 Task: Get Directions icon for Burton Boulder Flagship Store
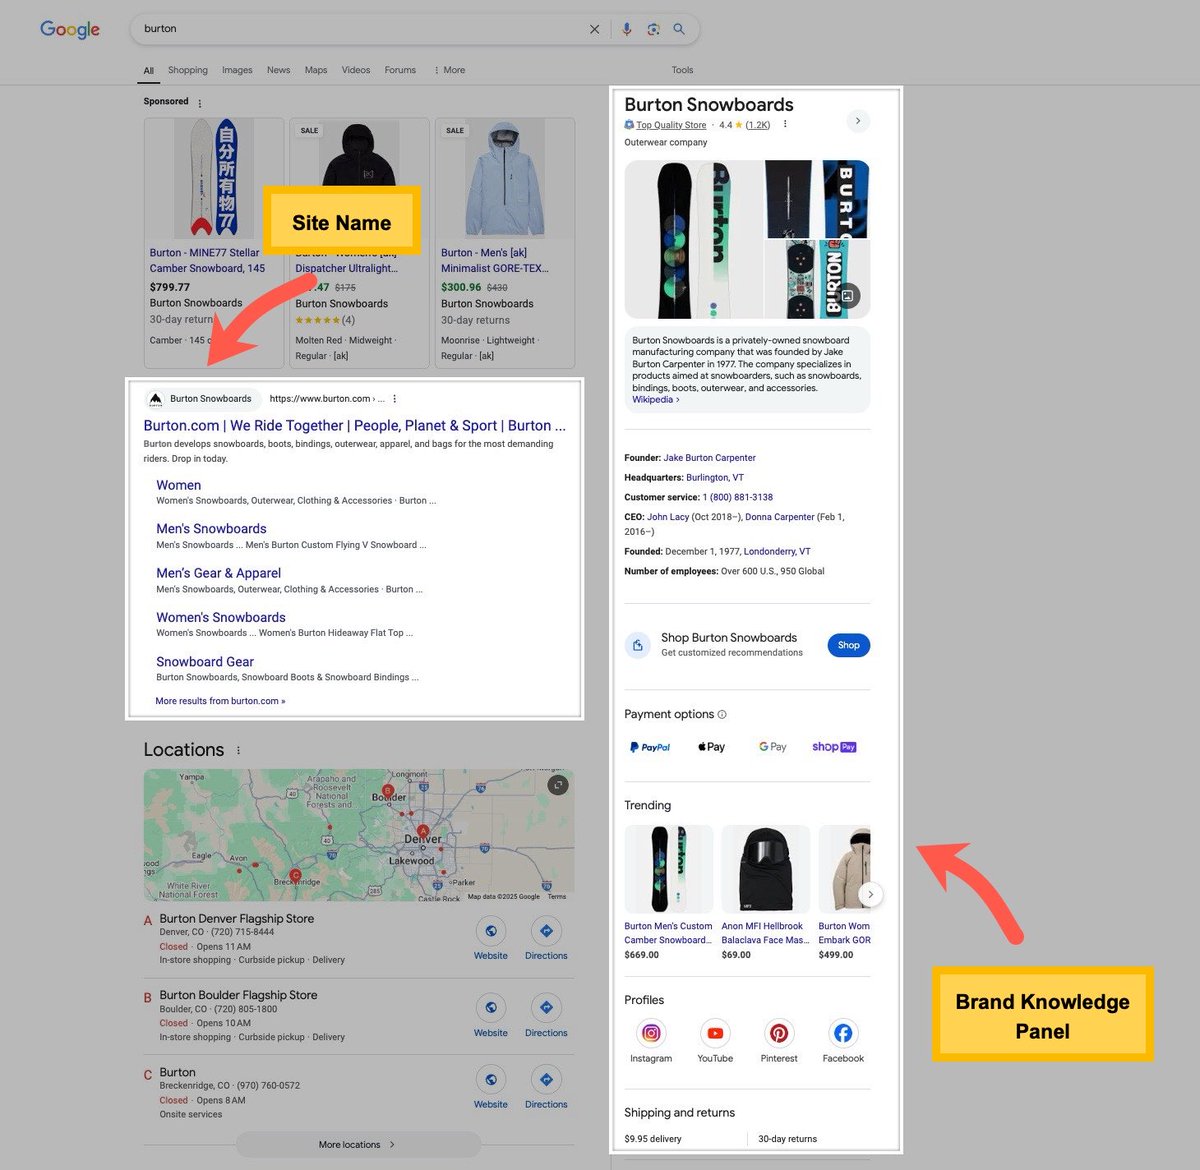[x=546, y=1007]
